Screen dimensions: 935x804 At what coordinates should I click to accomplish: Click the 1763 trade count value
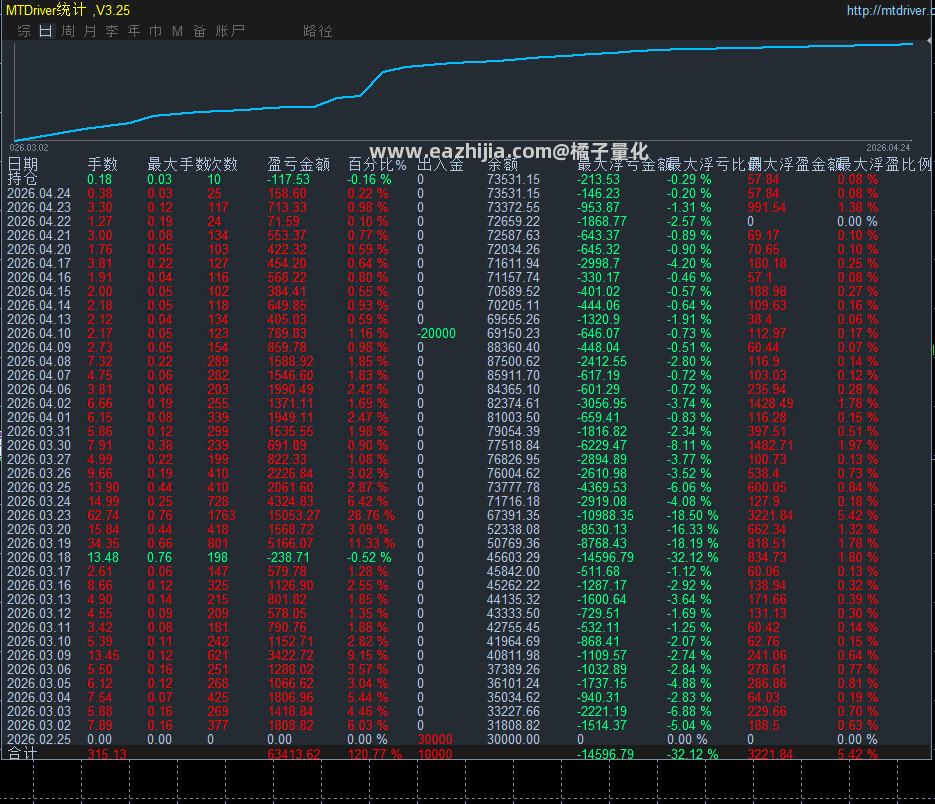coord(221,515)
